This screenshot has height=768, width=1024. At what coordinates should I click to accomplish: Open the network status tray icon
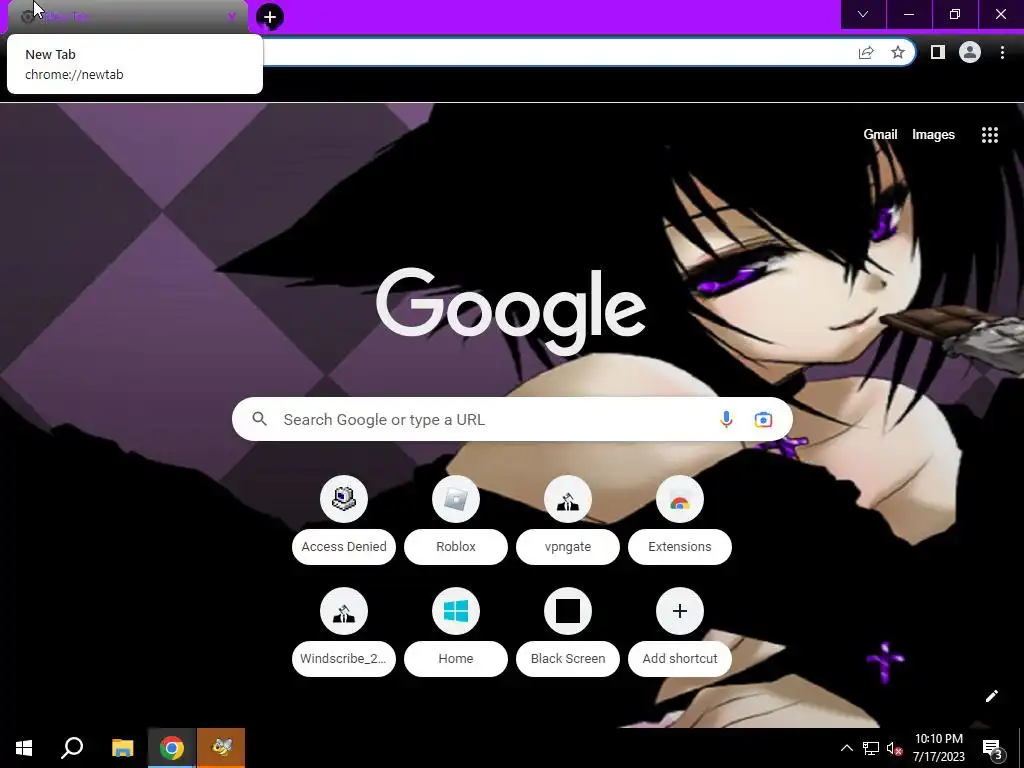click(x=871, y=748)
